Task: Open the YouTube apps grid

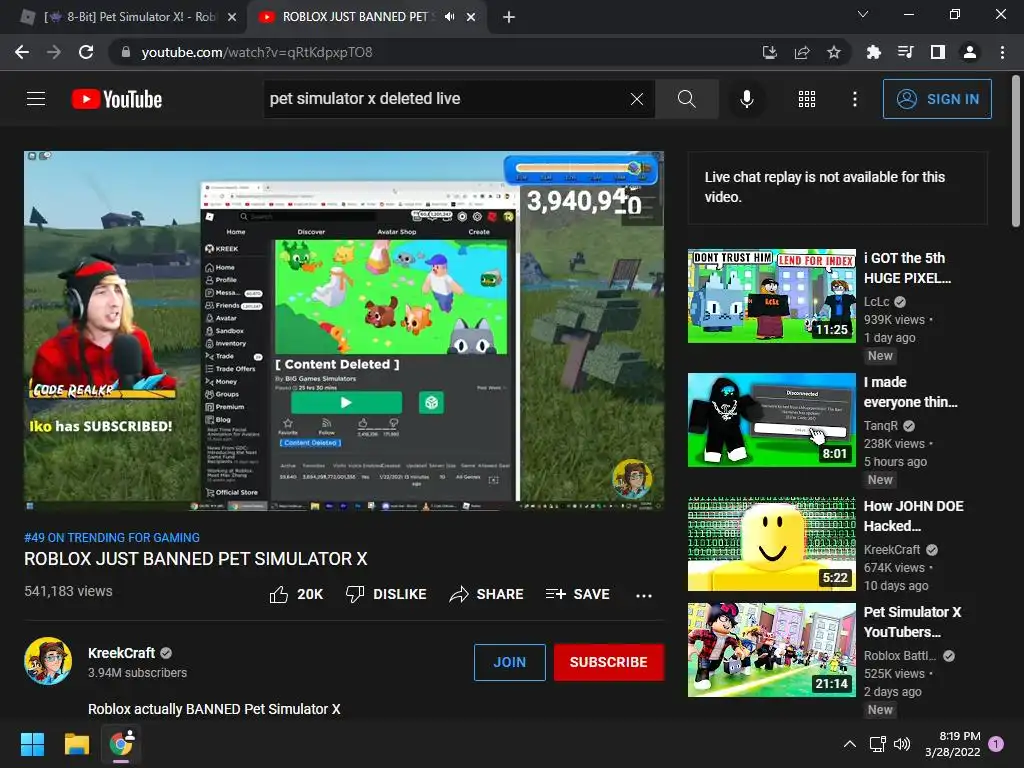Action: [x=807, y=99]
